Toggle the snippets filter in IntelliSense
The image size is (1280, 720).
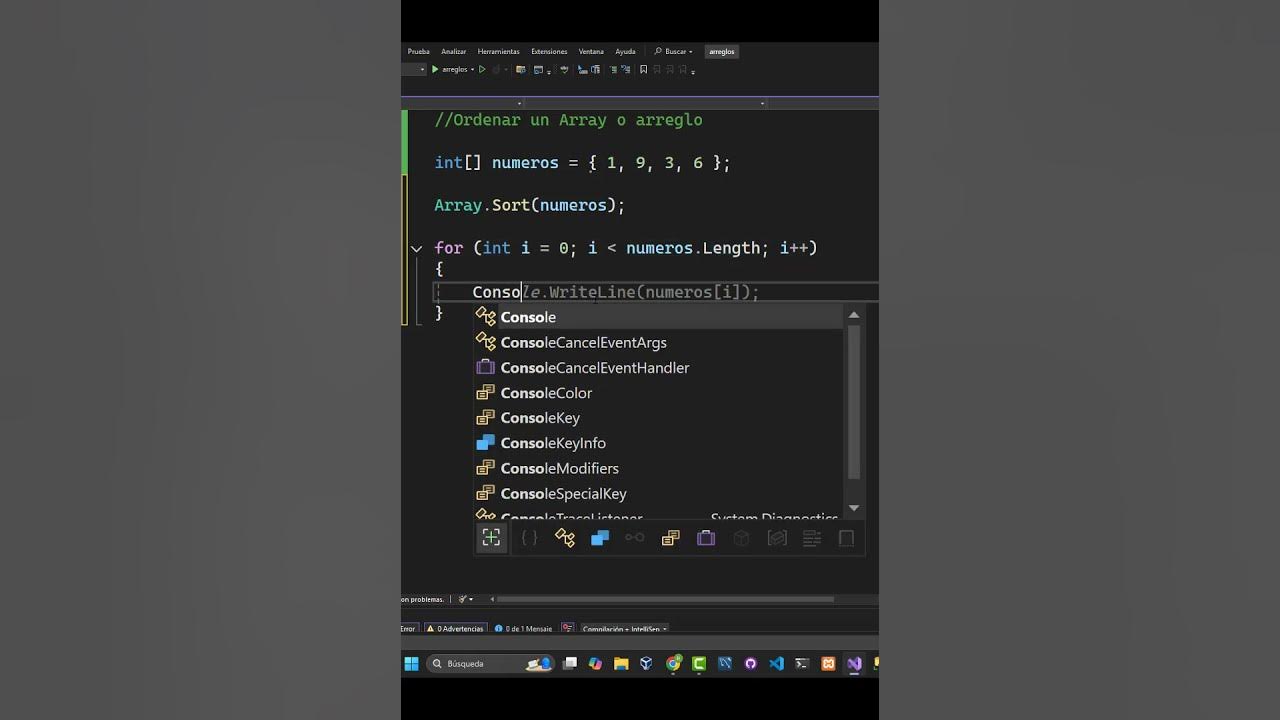click(x=846, y=538)
